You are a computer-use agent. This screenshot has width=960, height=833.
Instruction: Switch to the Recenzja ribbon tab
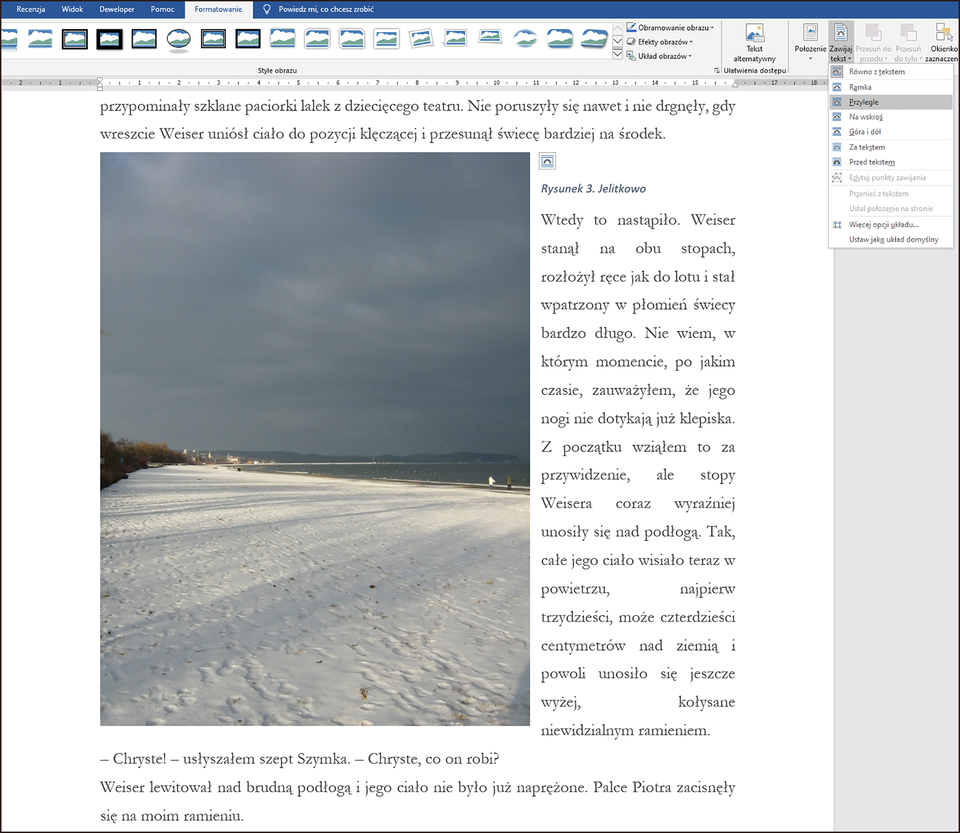pyautogui.click(x=30, y=9)
